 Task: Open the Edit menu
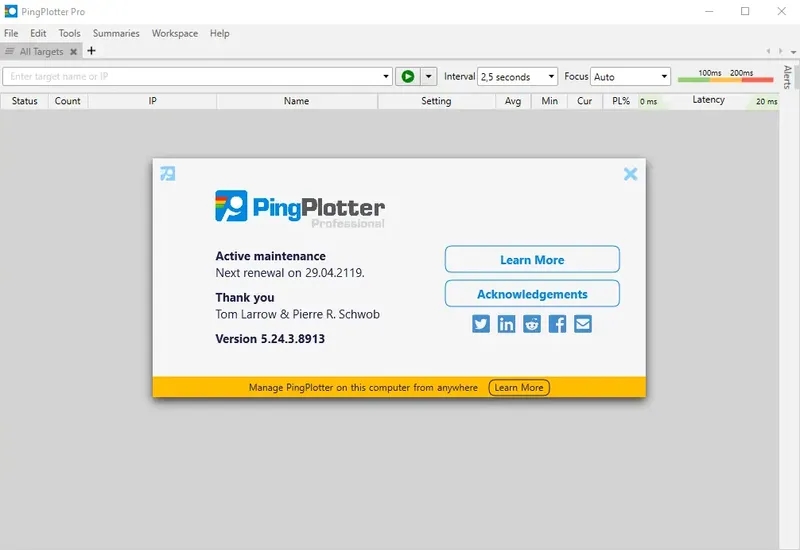[38, 33]
